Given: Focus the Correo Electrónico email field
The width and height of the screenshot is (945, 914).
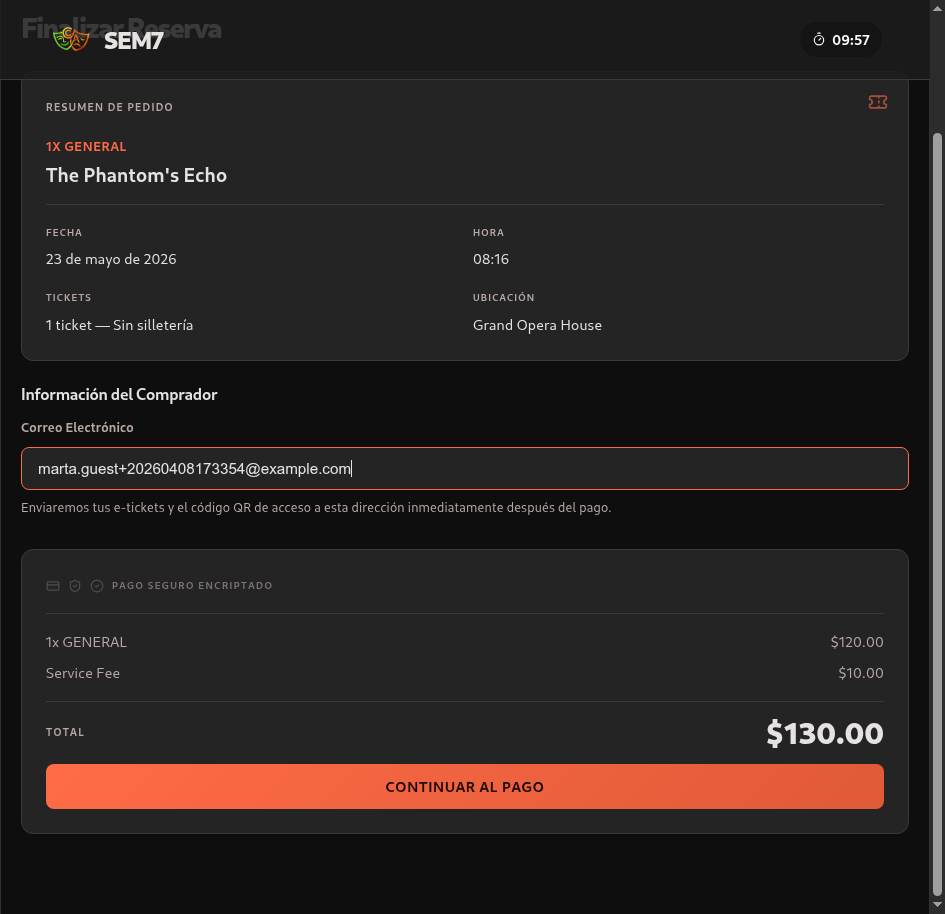Looking at the screenshot, I should click(x=464, y=469).
